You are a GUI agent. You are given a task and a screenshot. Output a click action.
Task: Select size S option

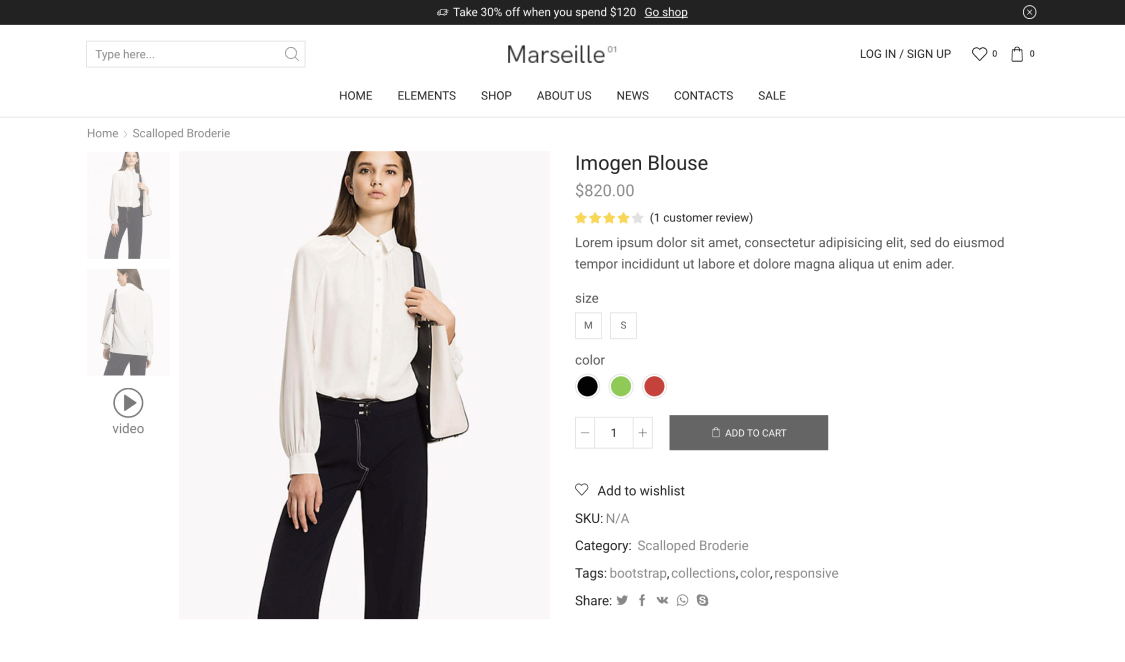pyautogui.click(x=623, y=325)
